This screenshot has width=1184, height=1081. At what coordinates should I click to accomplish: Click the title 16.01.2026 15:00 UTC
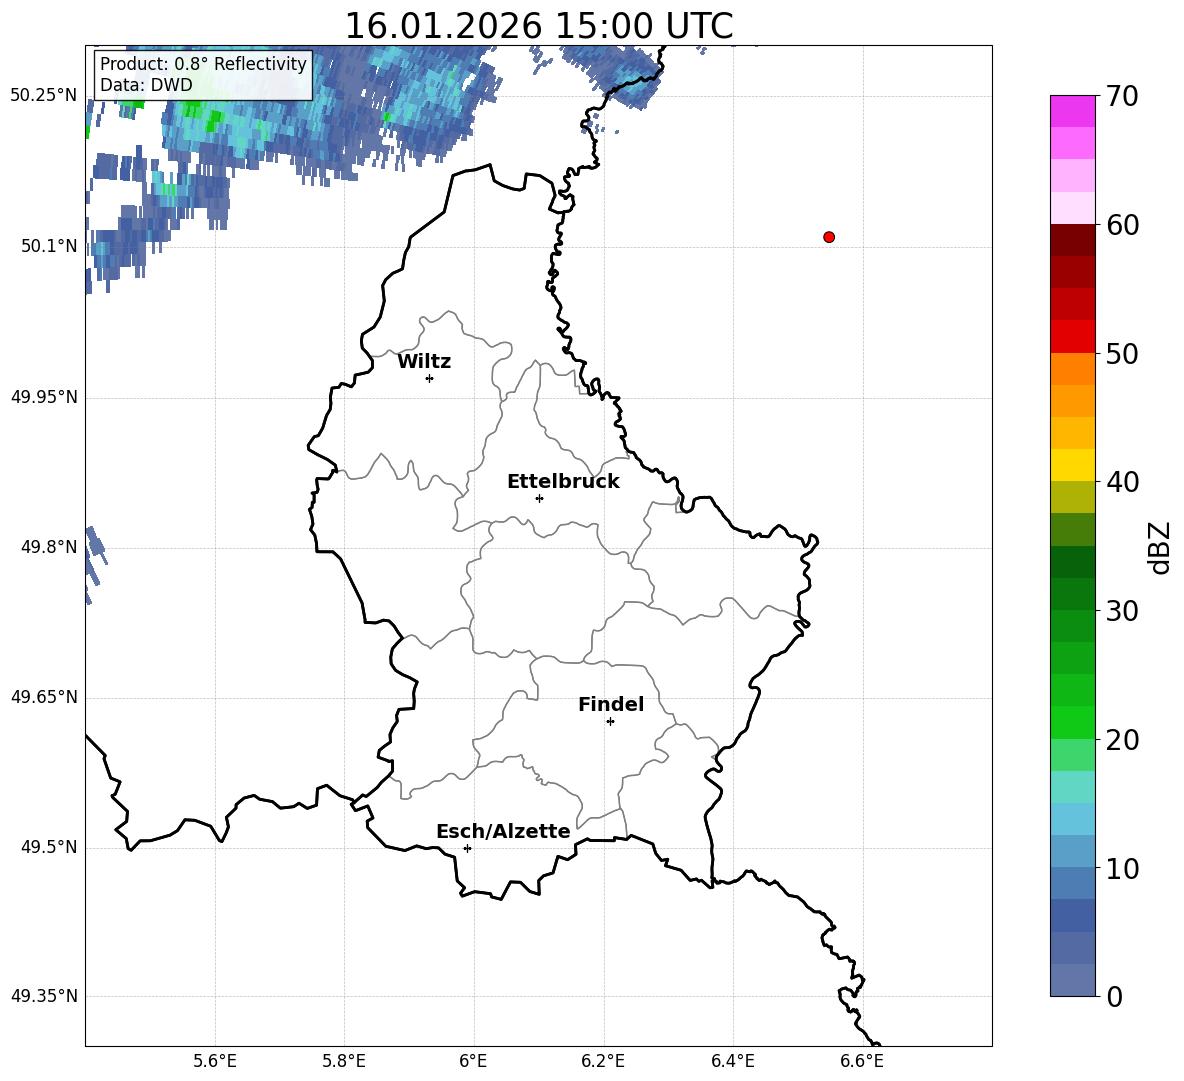539,26
